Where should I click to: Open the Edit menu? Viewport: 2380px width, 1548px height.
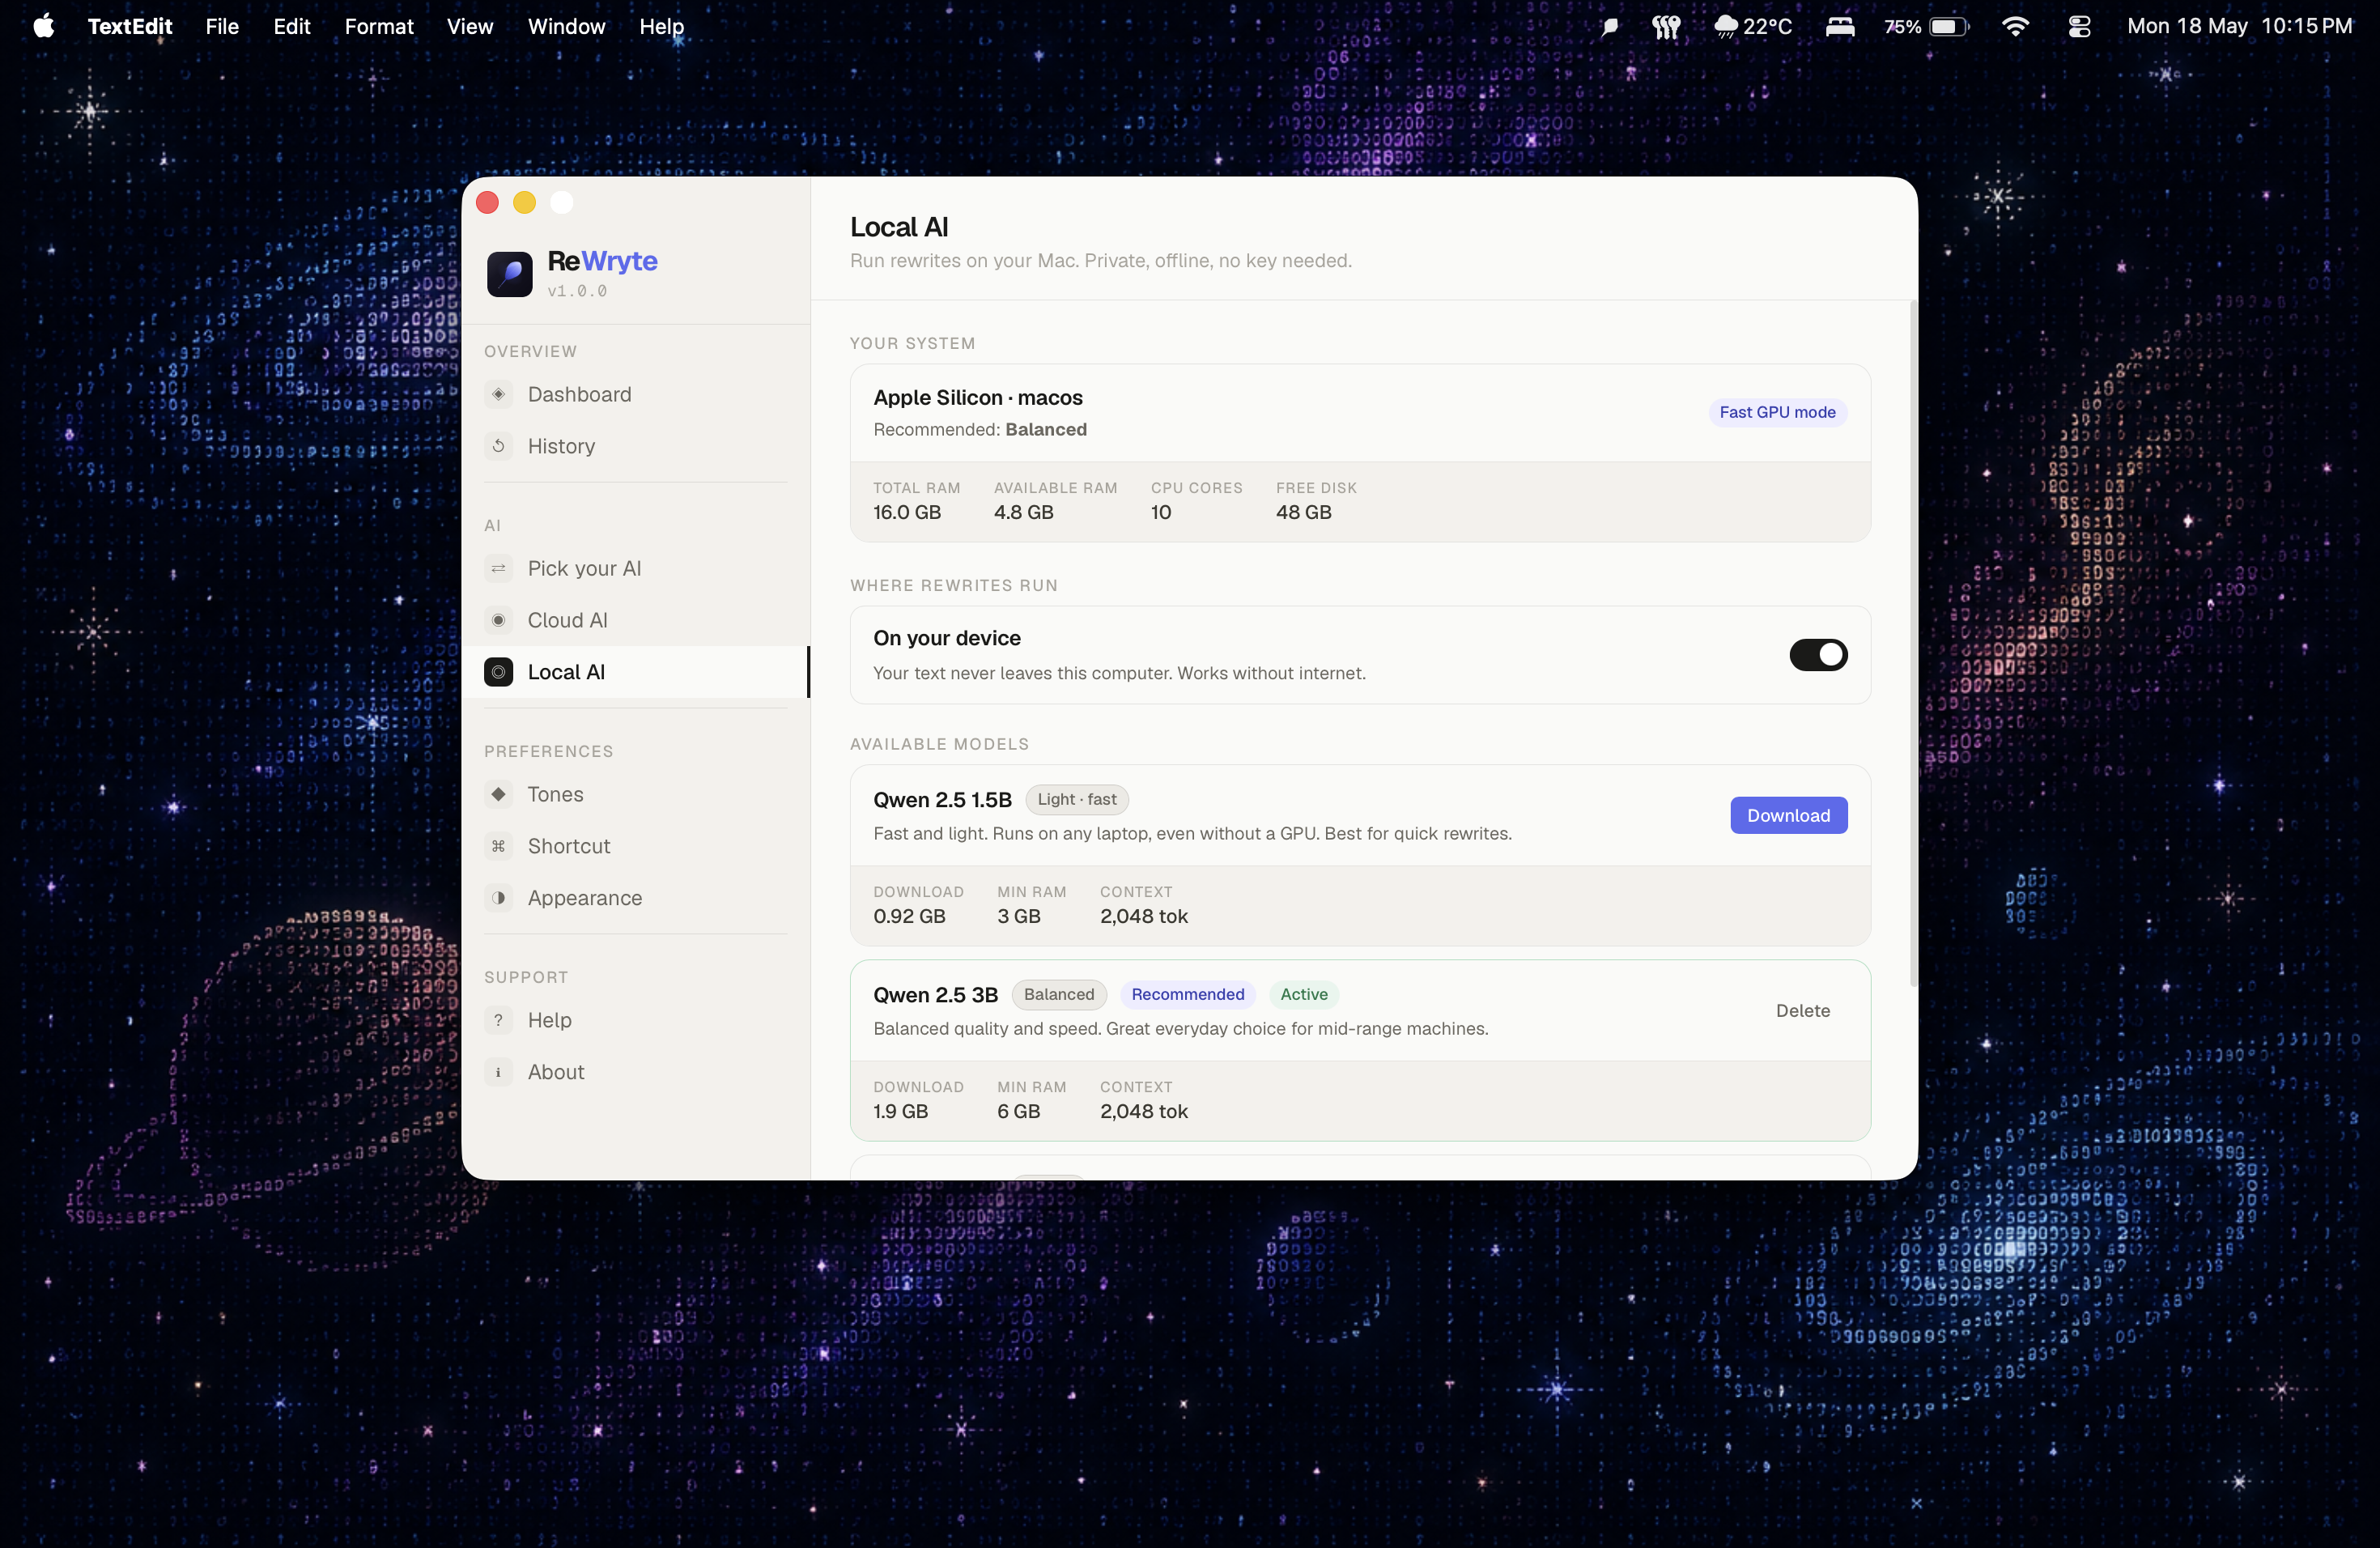click(x=292, y=26)
